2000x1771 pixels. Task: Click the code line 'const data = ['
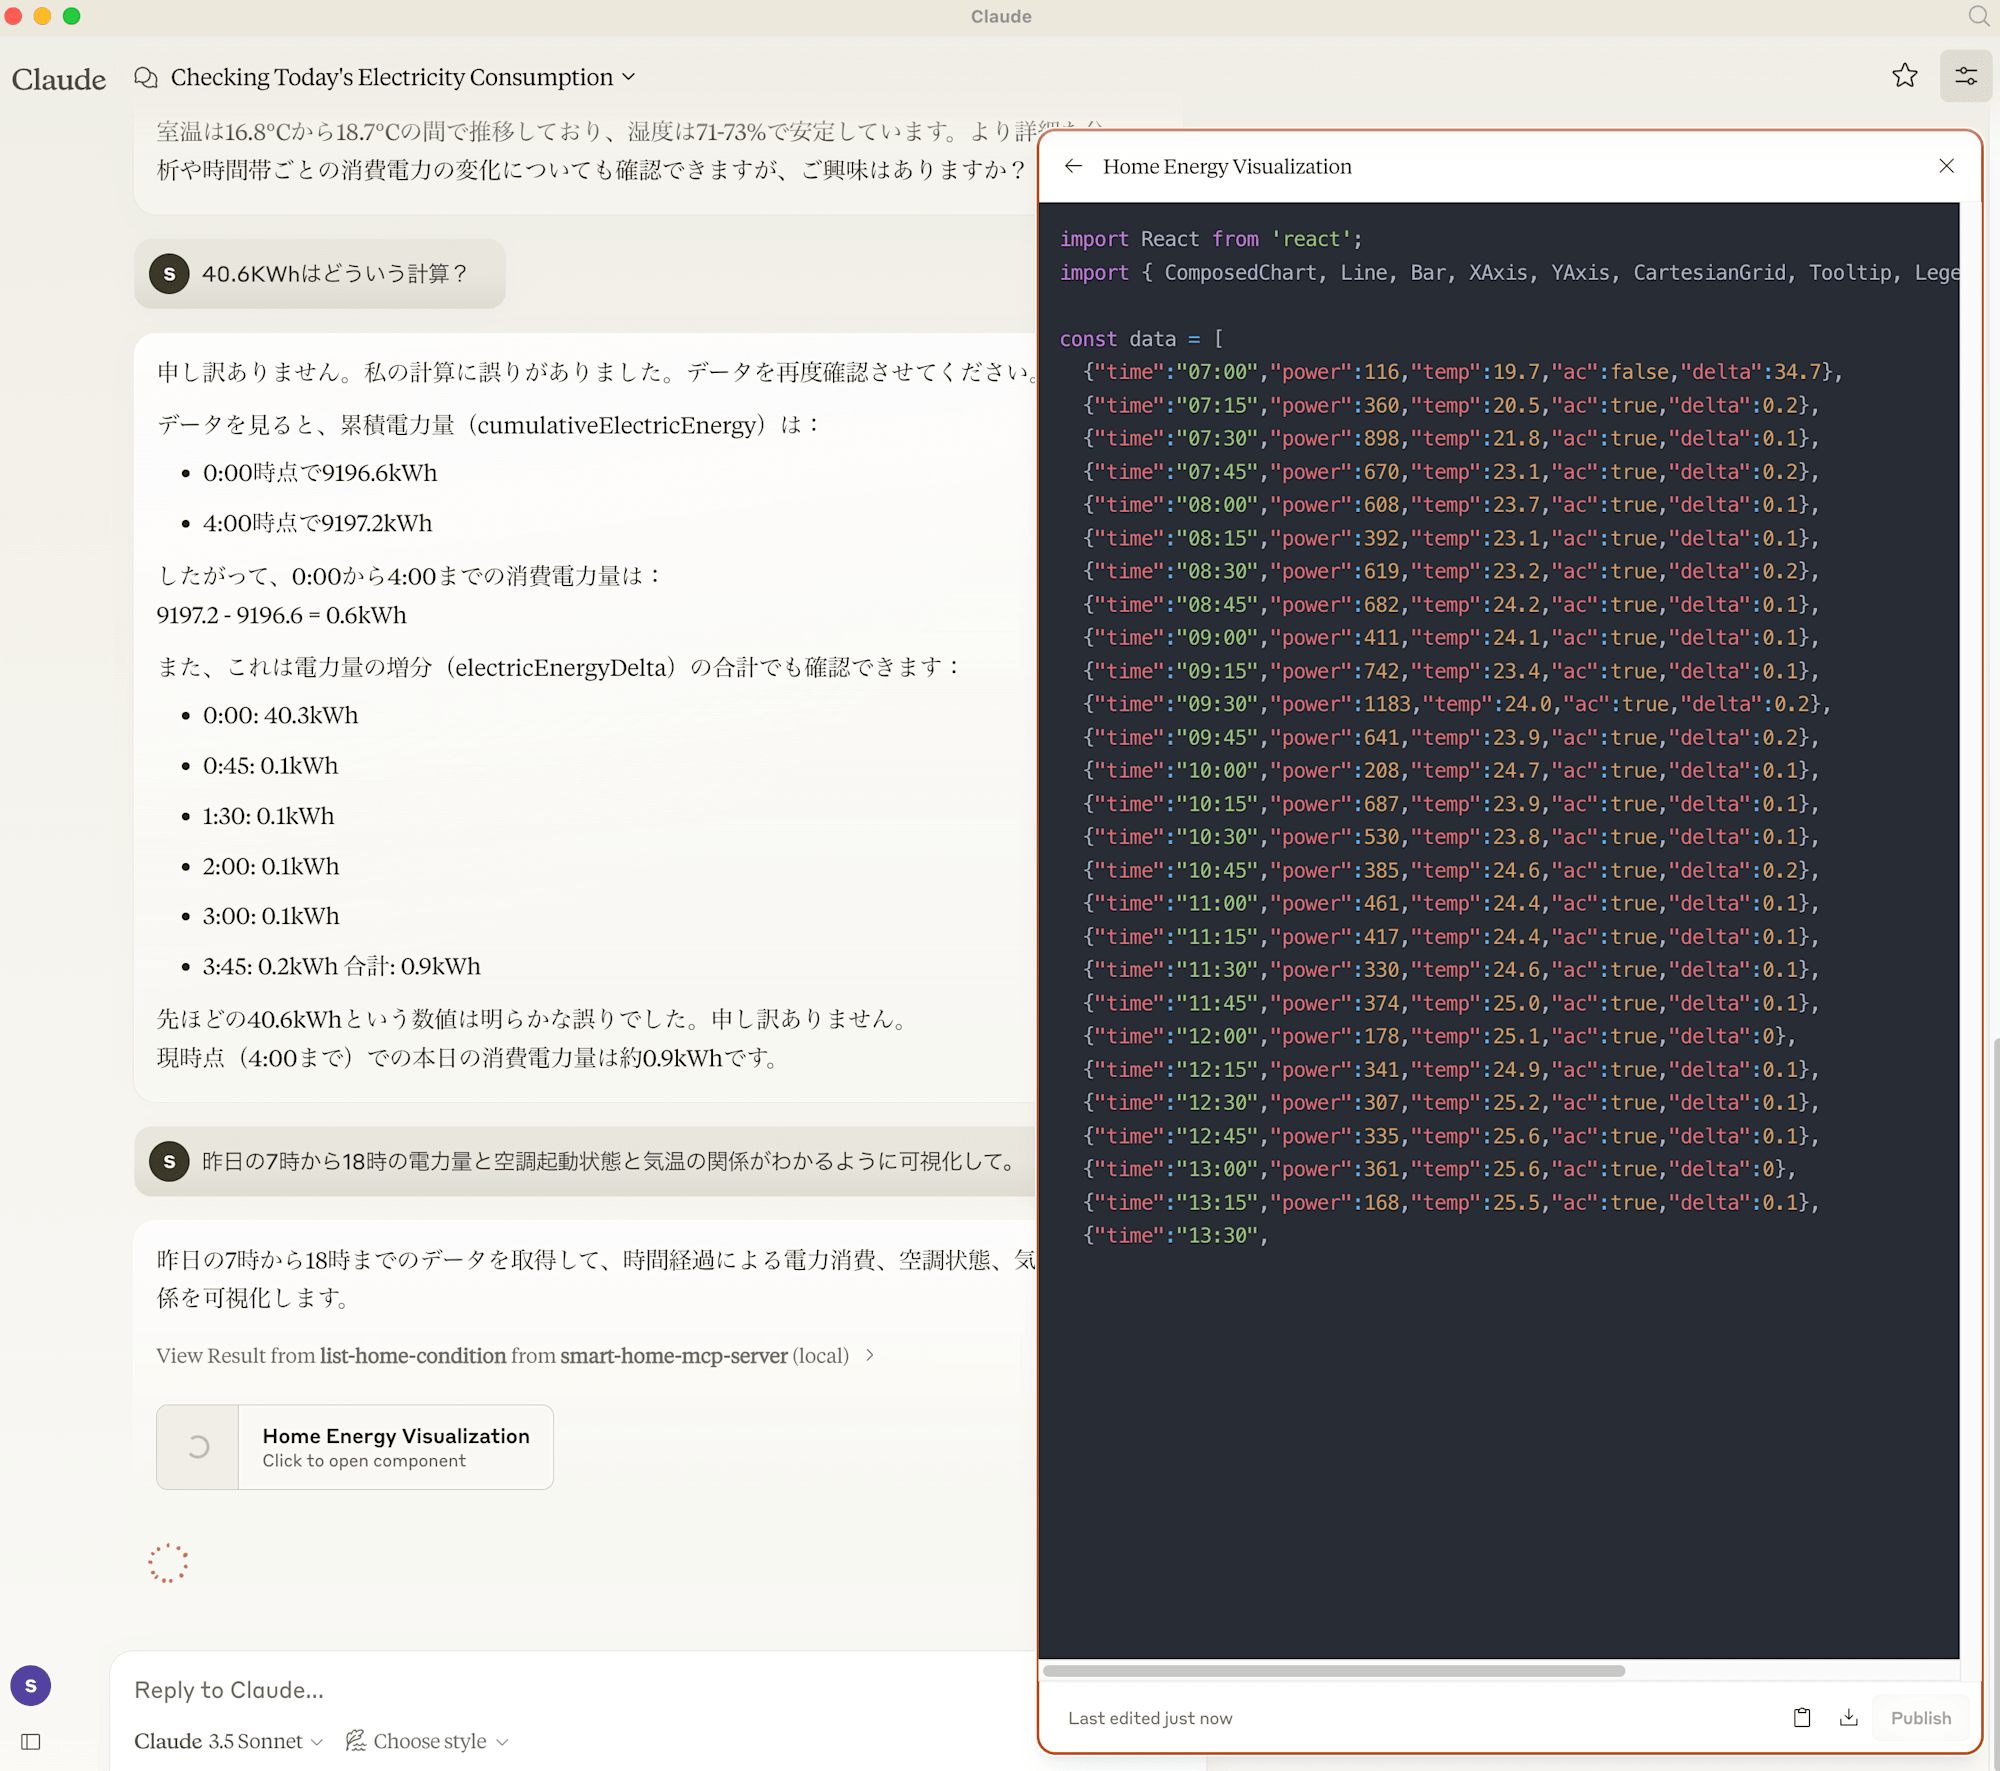point(1141,339)
